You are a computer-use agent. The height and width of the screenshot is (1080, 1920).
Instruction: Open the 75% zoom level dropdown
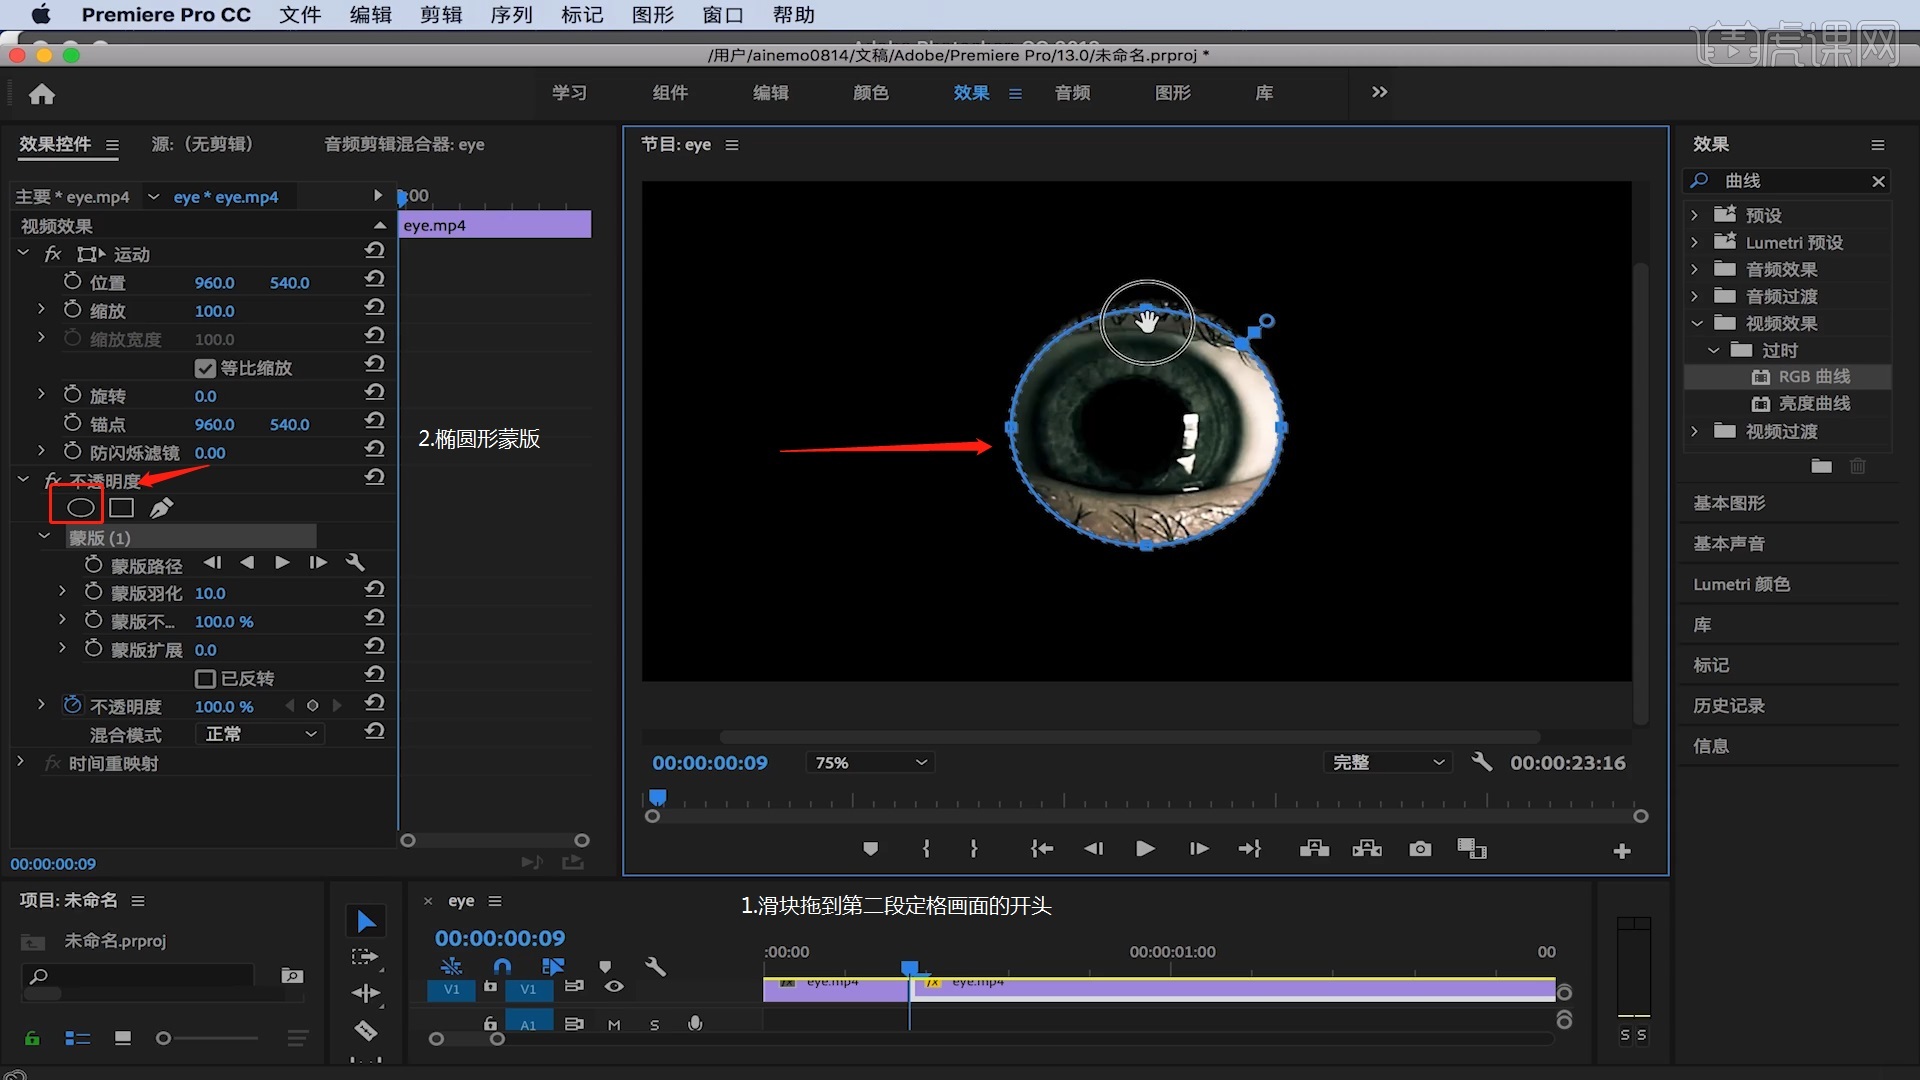(x=870, y=762)
